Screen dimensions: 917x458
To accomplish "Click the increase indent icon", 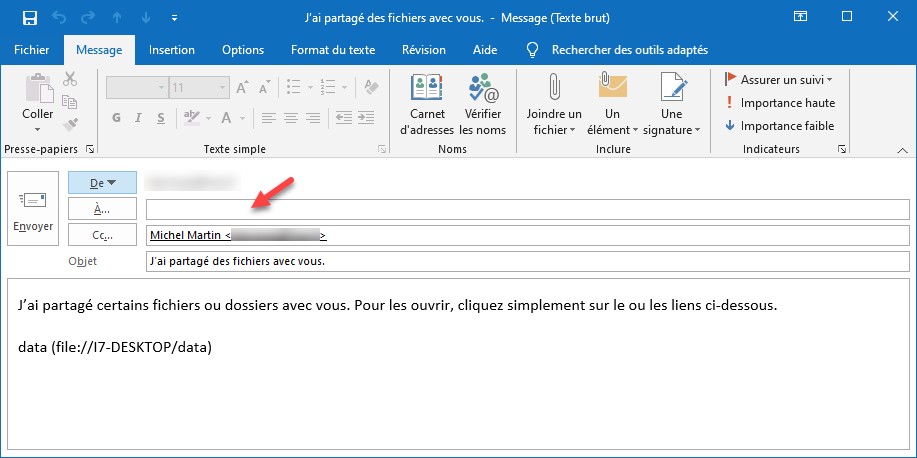I will pos(366,118).
